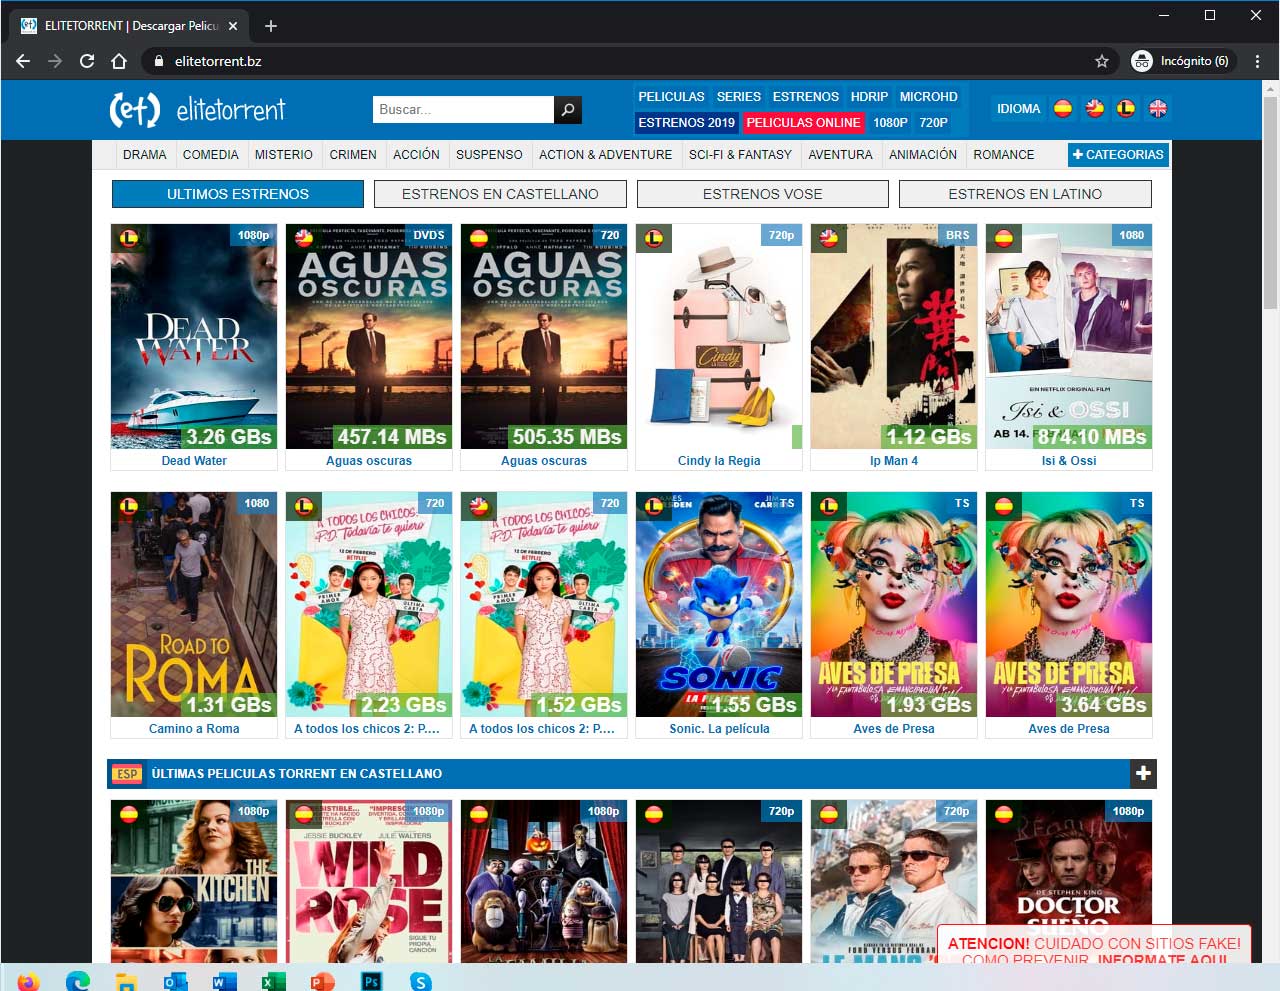Screen dimensions: 1280x991
Task: Expand the + CATEGORIAS menu
Action: point(1118,155)
